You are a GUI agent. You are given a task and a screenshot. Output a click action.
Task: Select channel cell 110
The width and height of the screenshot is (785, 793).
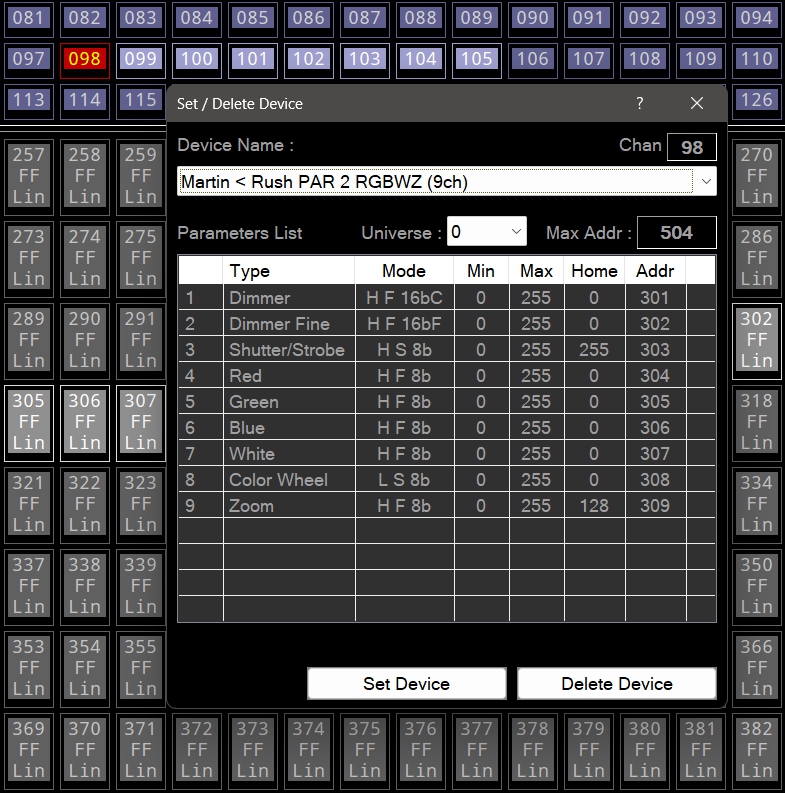pyautogui.click(x=756, y=59)
